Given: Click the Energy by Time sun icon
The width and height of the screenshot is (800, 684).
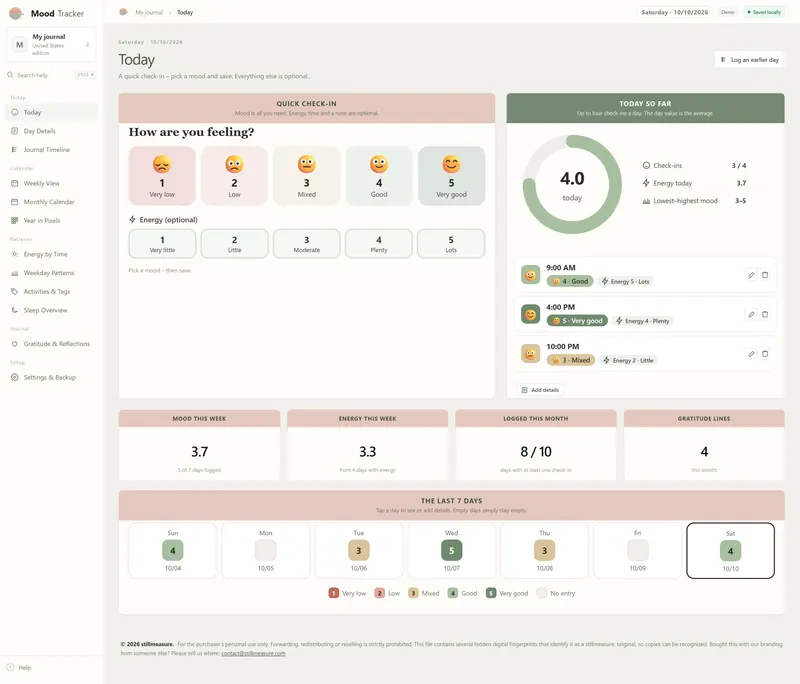Looking at the screenshot, I should (14, 254).
